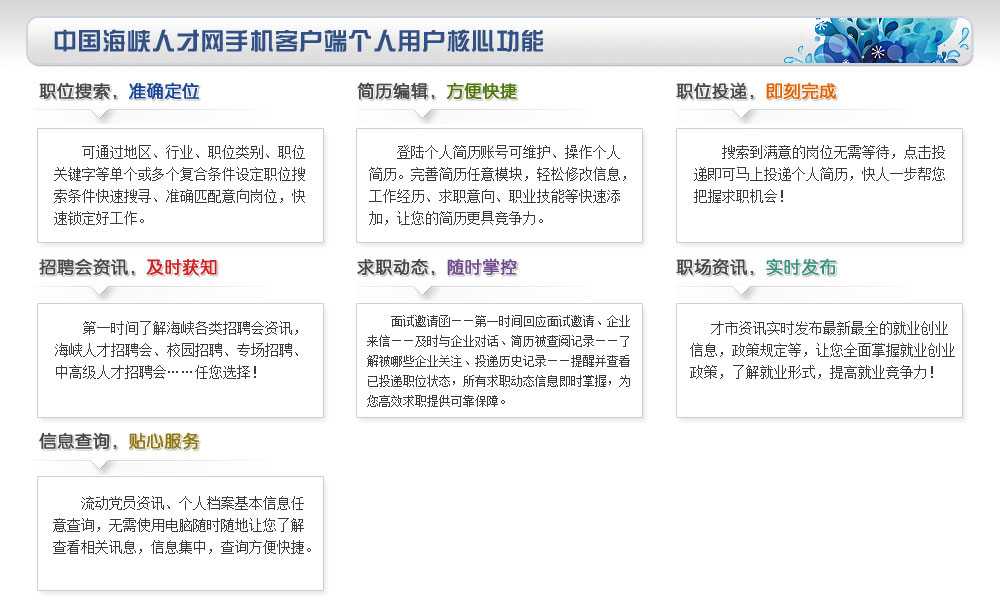The height and width of the screenshot is (606, 1000).
Task: Click the description box starting 可通过地区、行业
Action: tap(180, 186)
